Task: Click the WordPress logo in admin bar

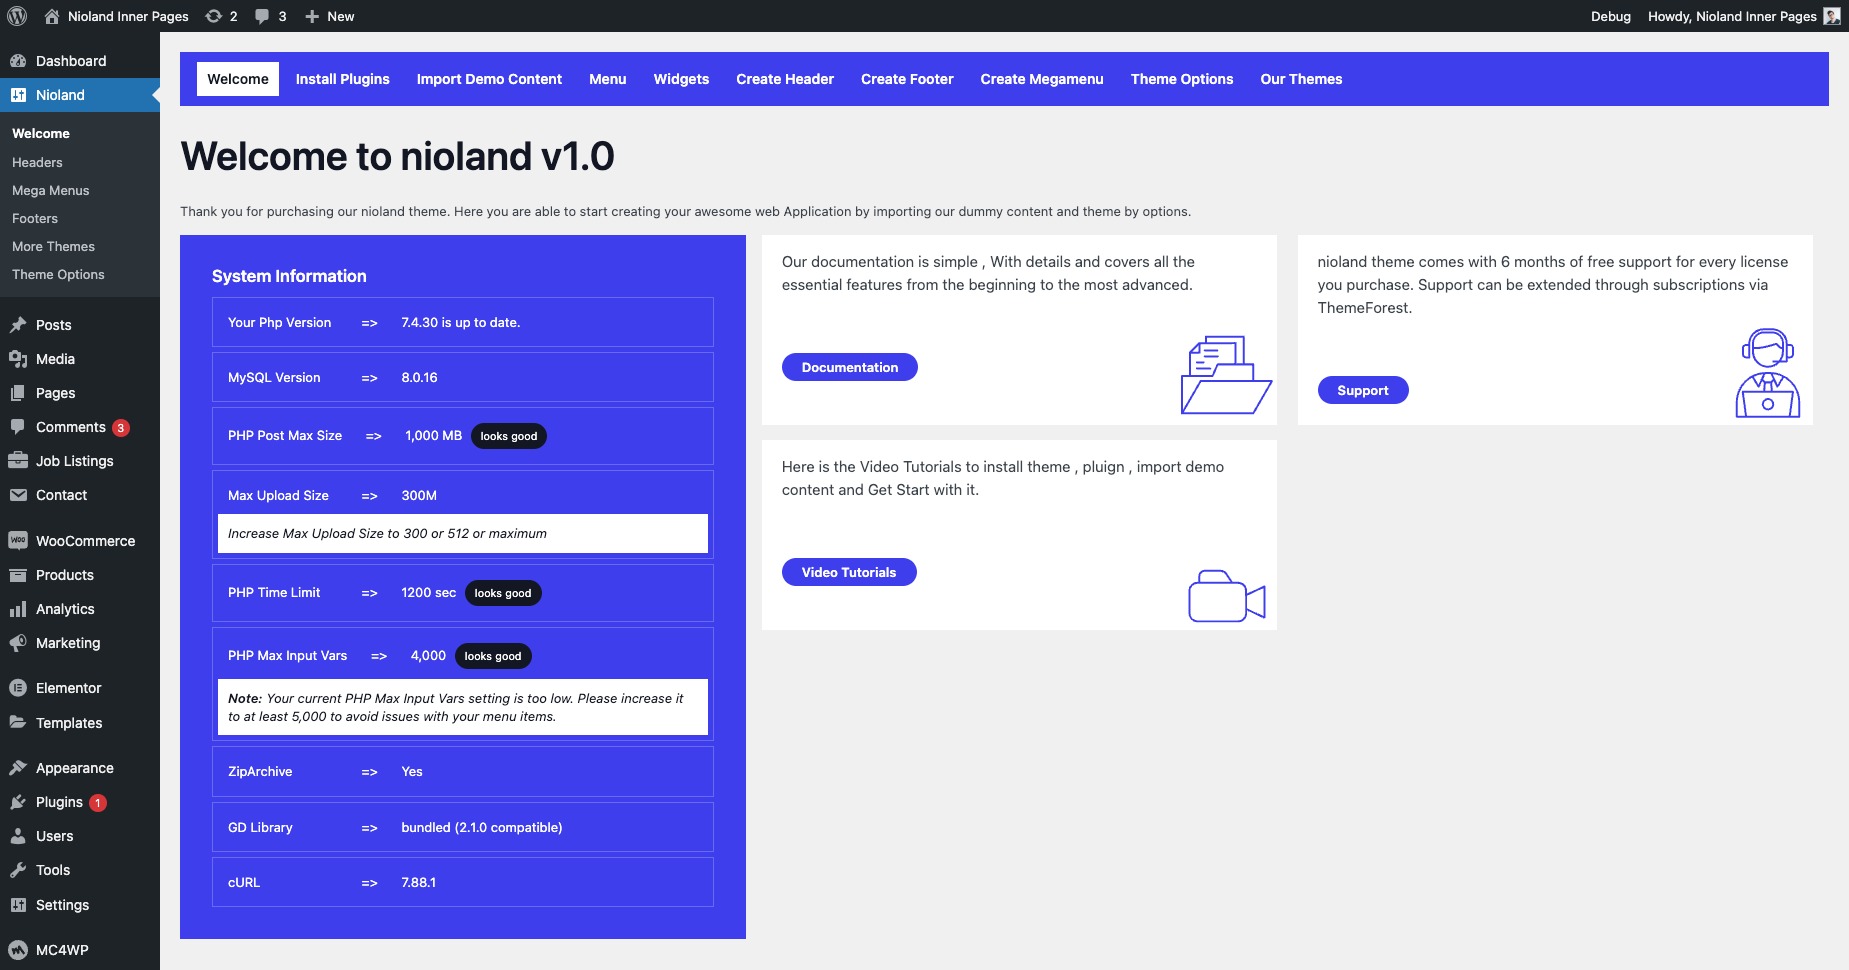Action: click(17, 16)
